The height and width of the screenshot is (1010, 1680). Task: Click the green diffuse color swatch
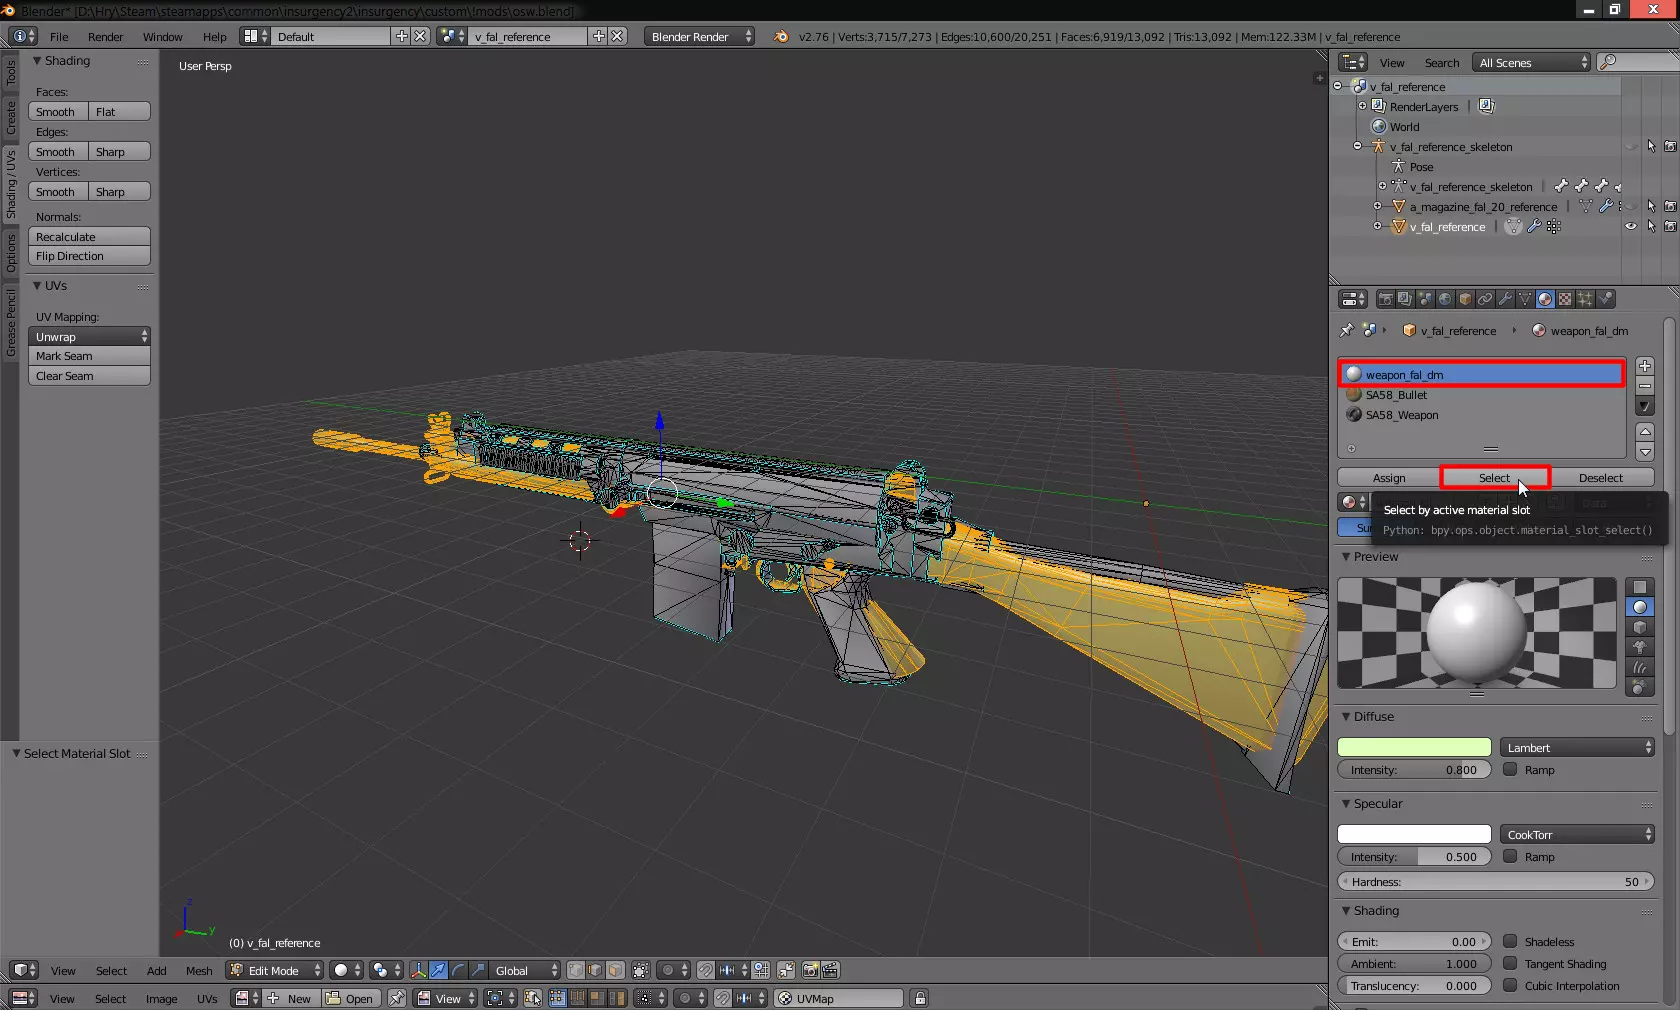[1414, 748]
